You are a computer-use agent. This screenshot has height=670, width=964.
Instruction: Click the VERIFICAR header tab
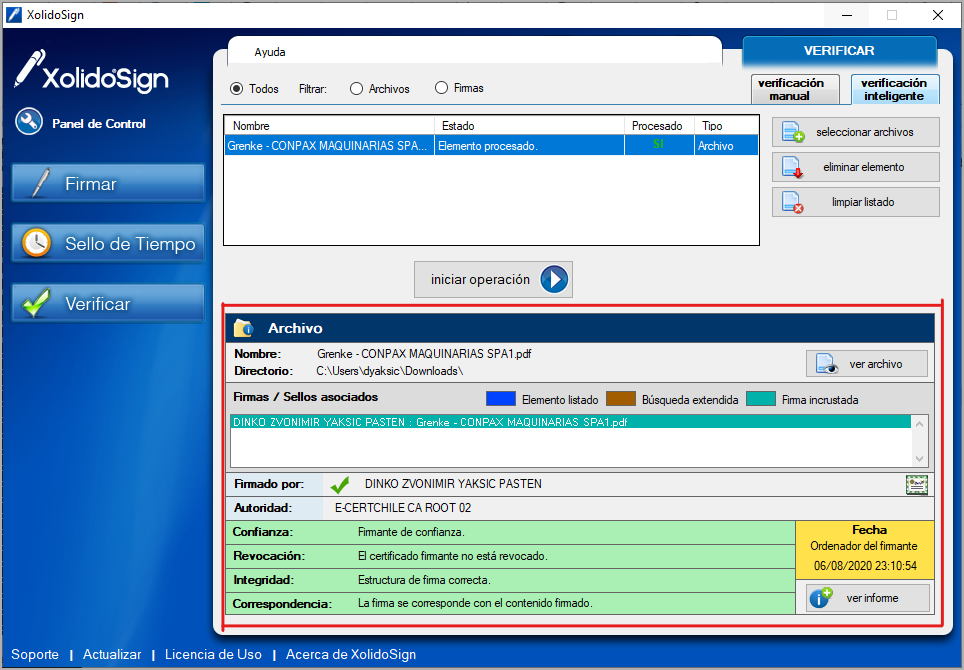tap(839, 51)
